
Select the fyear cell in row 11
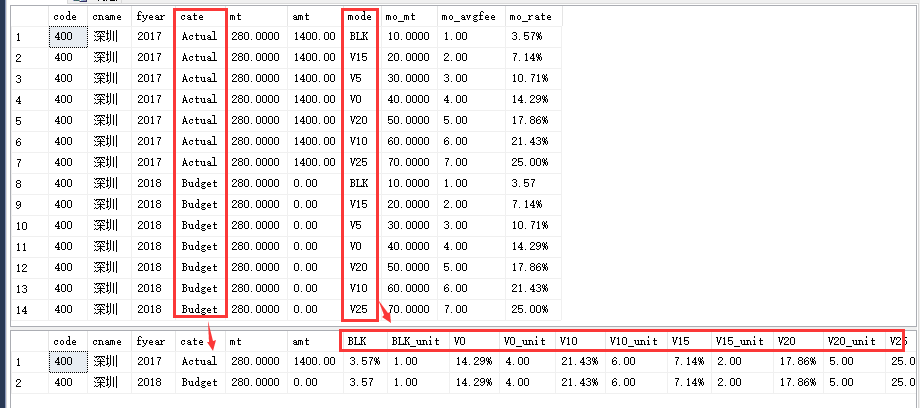[151, 246]
